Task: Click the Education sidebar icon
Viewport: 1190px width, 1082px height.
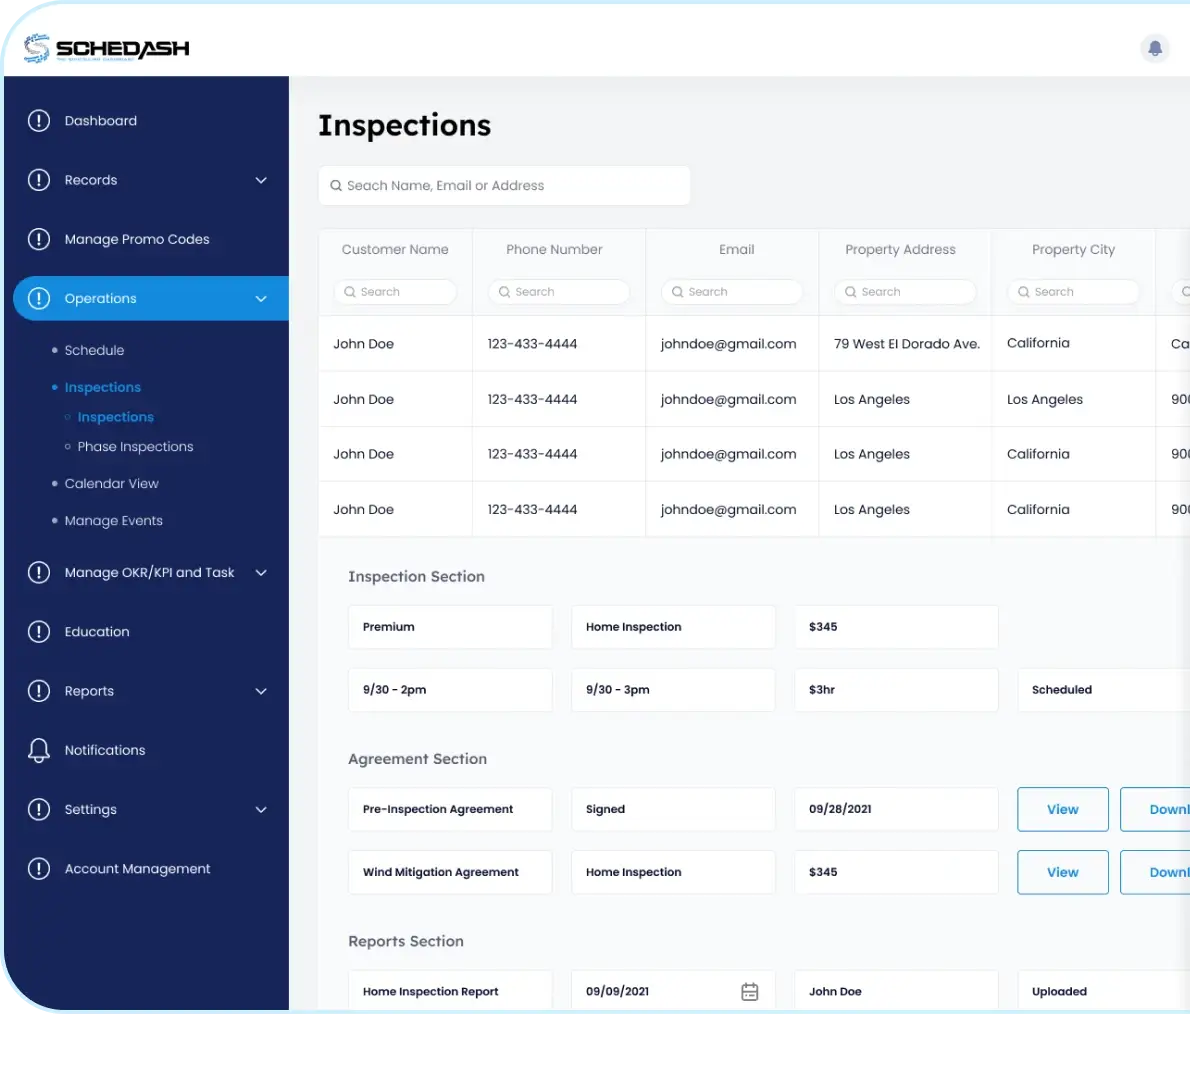Action: [39, 631]
